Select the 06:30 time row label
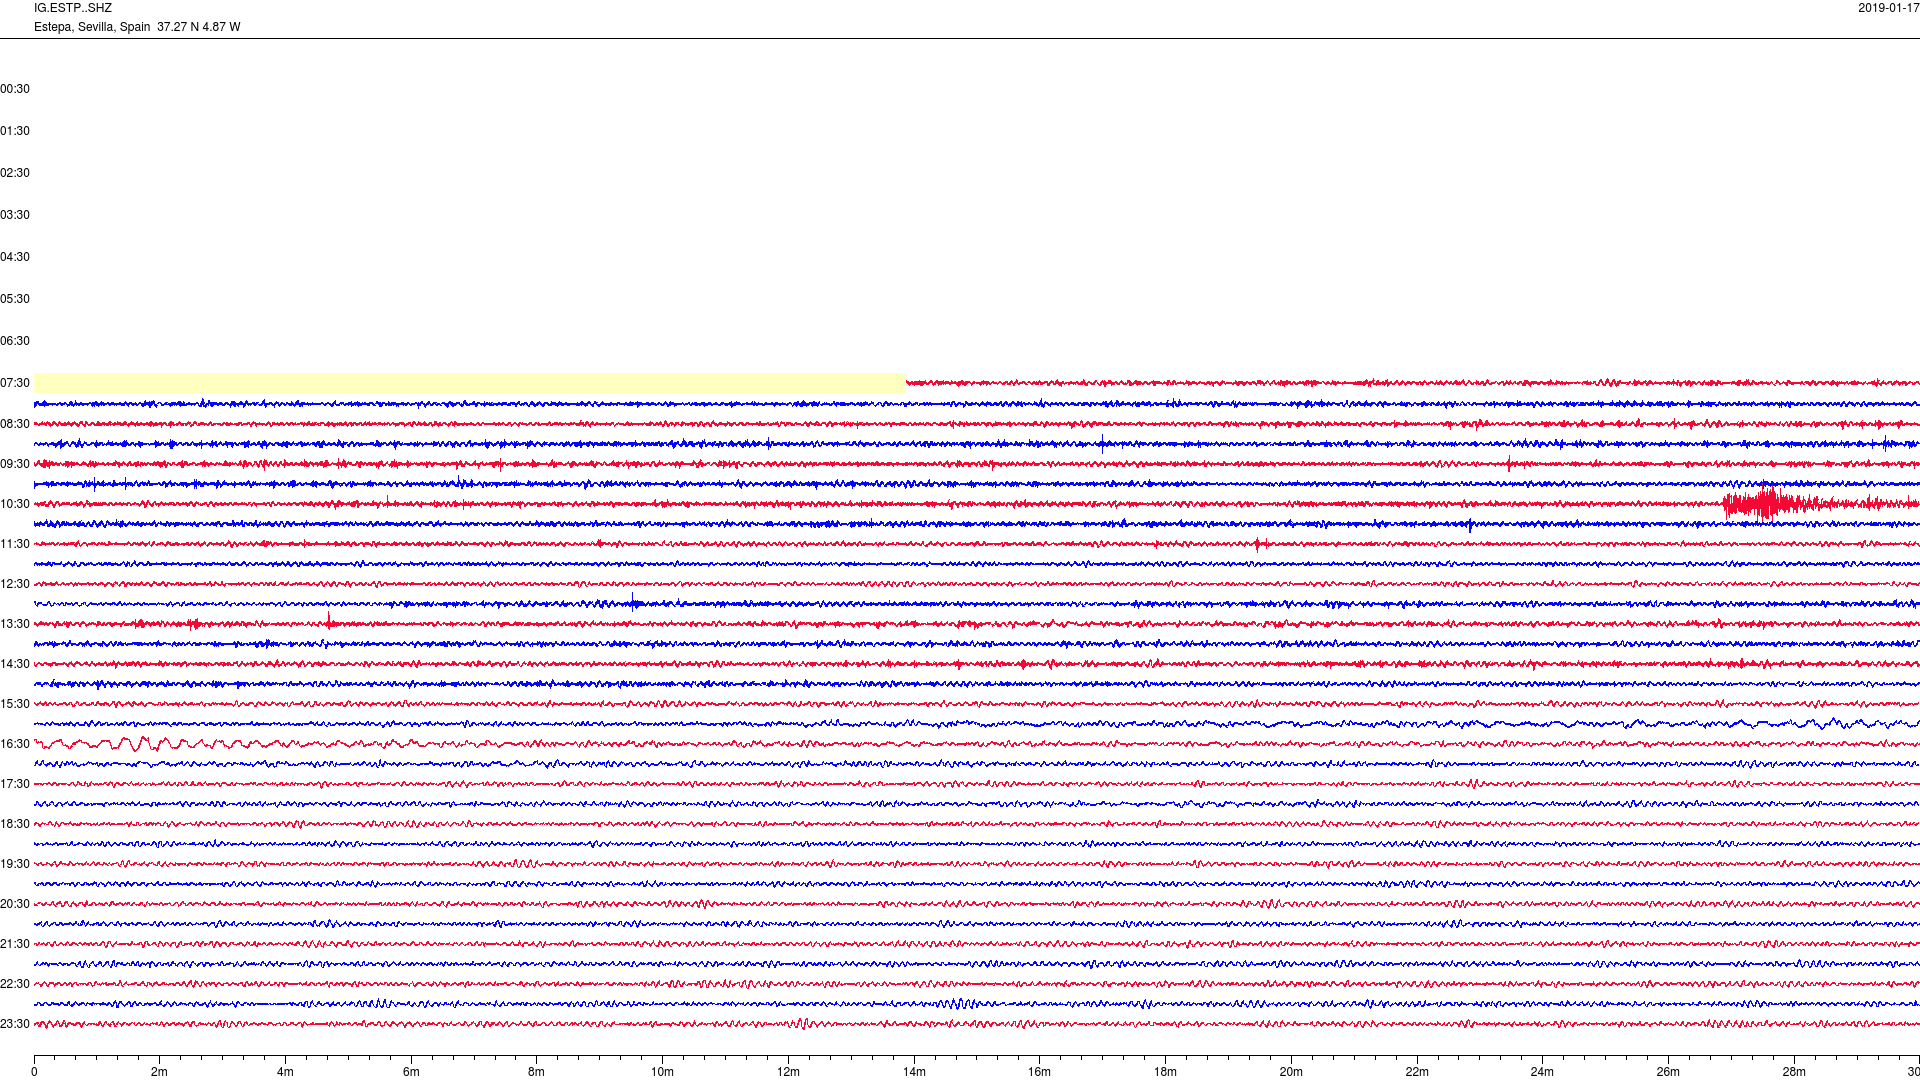This screenshot has width=1920, height=1080. click(15, 341)
